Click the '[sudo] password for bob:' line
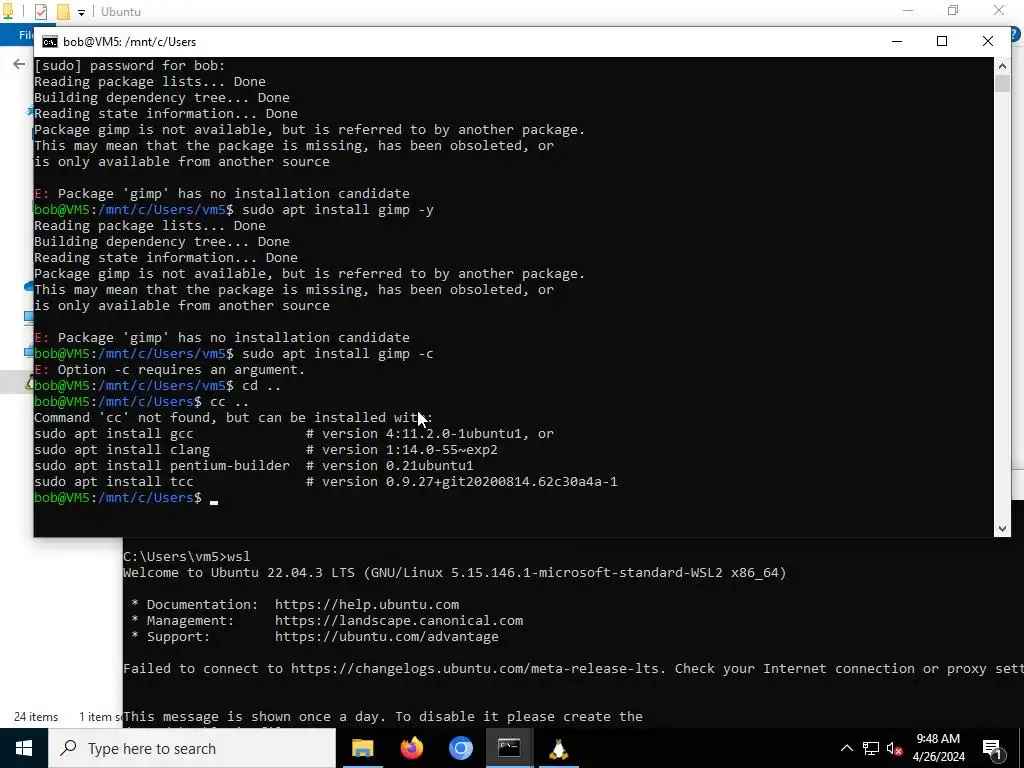This screenshot has height=768, width=1024. coord(129,65)
